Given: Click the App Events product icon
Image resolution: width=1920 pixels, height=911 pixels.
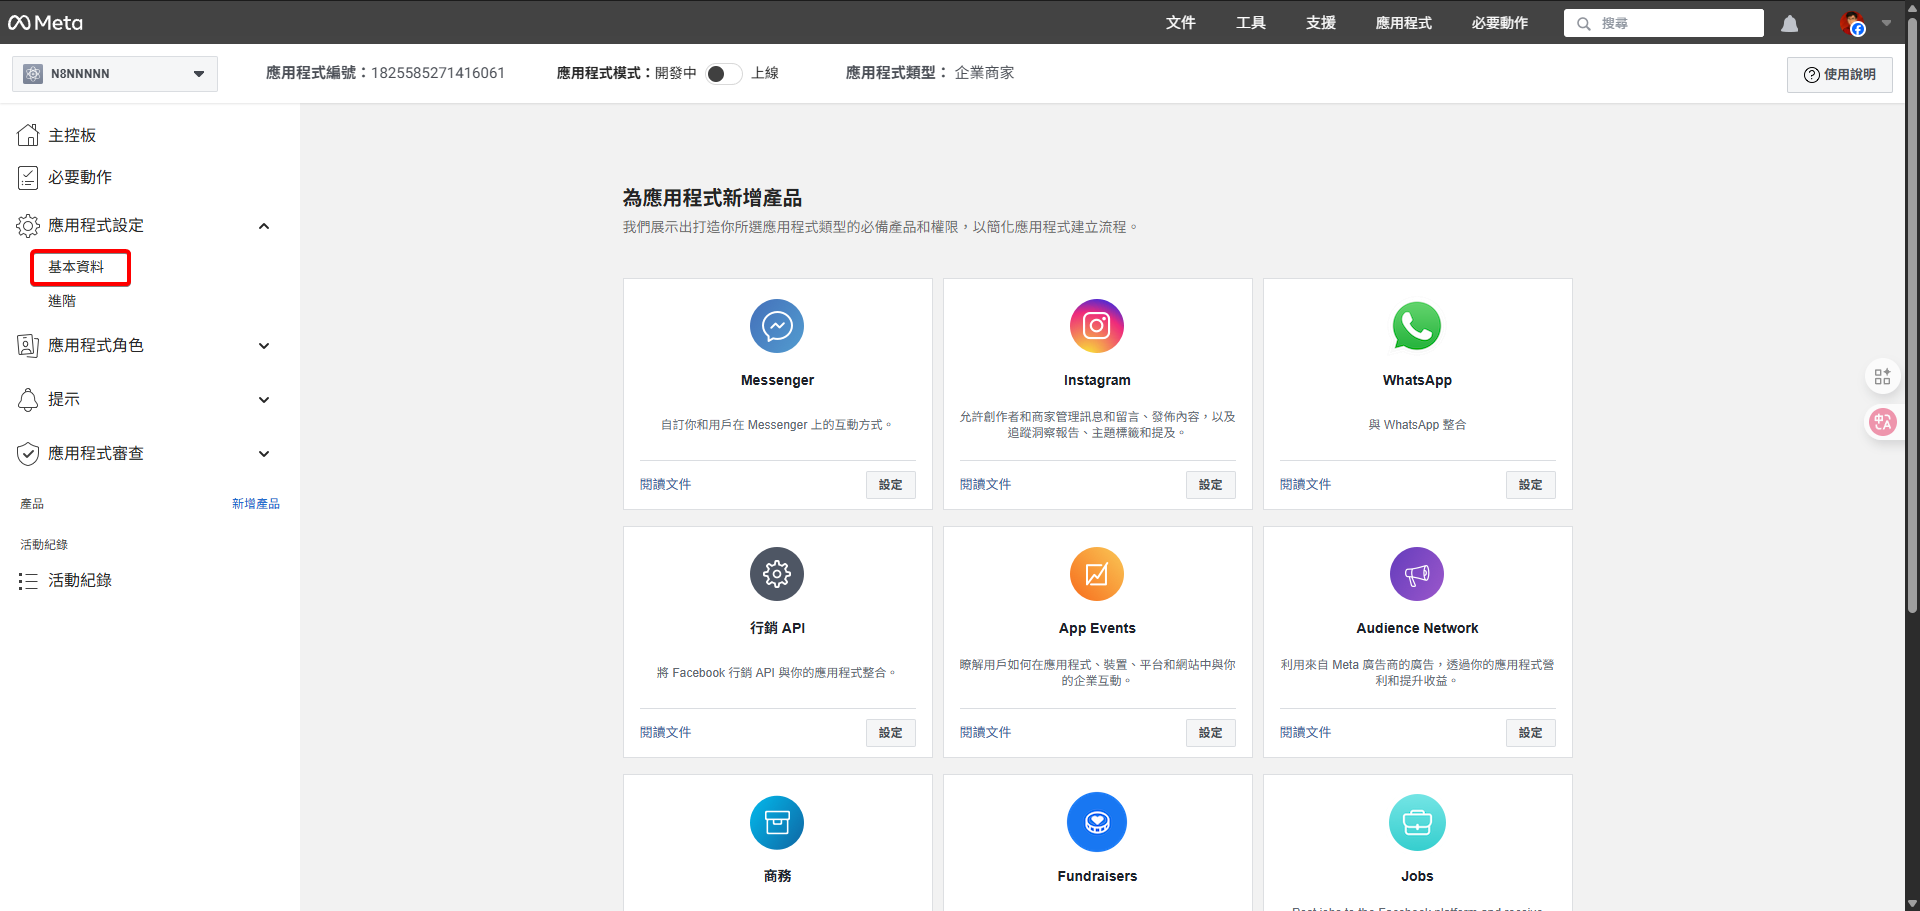Looking at the screenshot, I should click(1097, 574).
